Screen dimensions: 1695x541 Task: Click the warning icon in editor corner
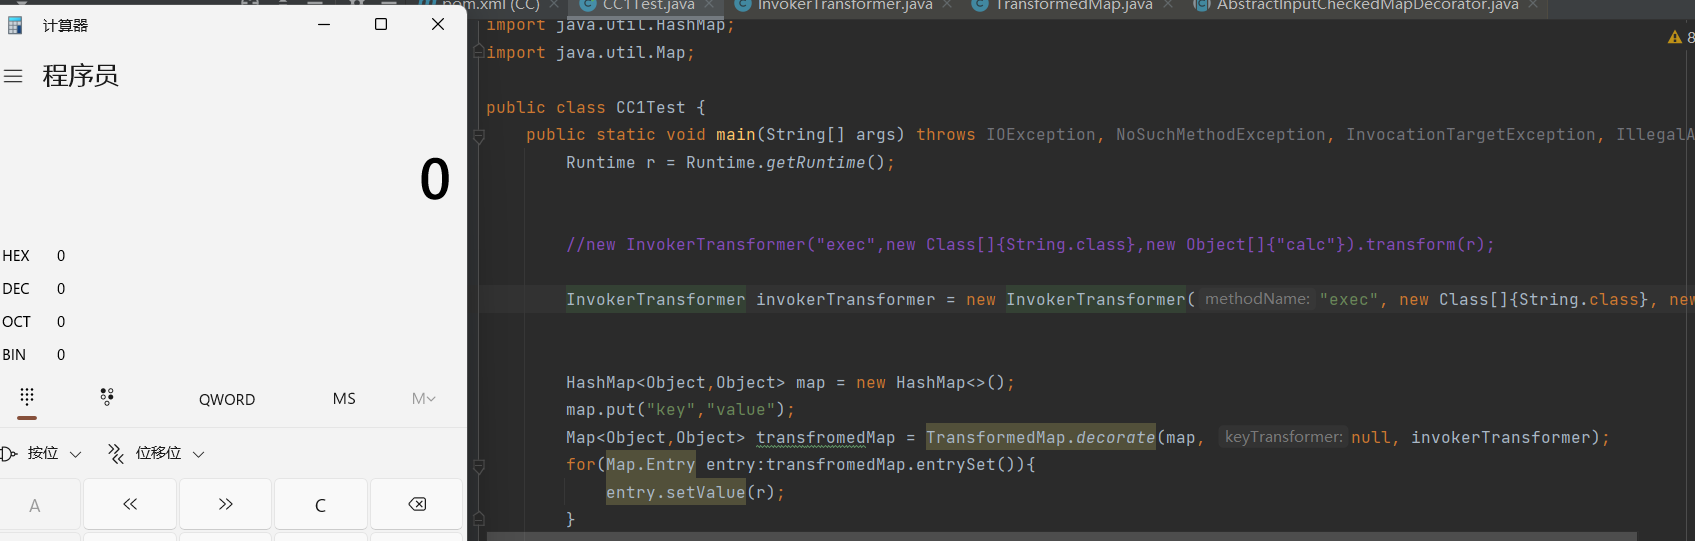coord(1674,37)
